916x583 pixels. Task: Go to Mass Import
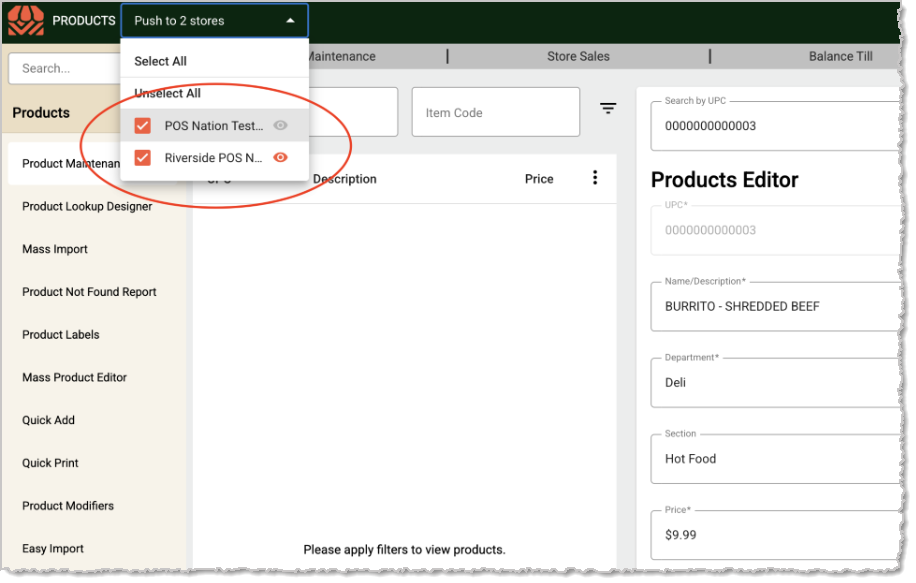tap(55, 249)
